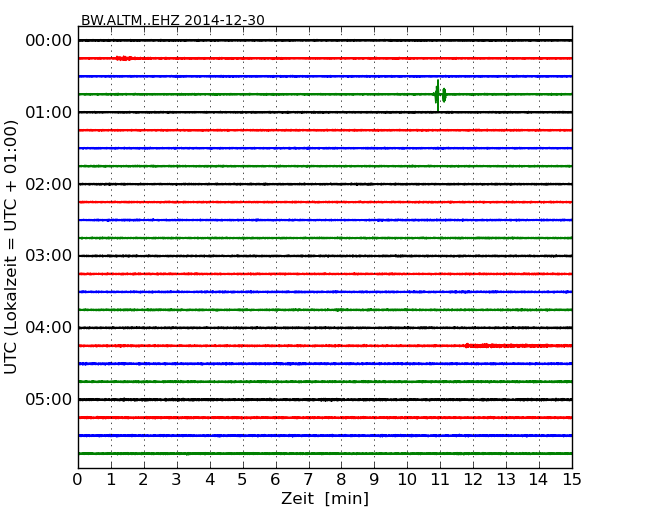Click x-axis tick label 6
Image resolution: width=650 pixels, height=520 pixels.
coord(276,479)
